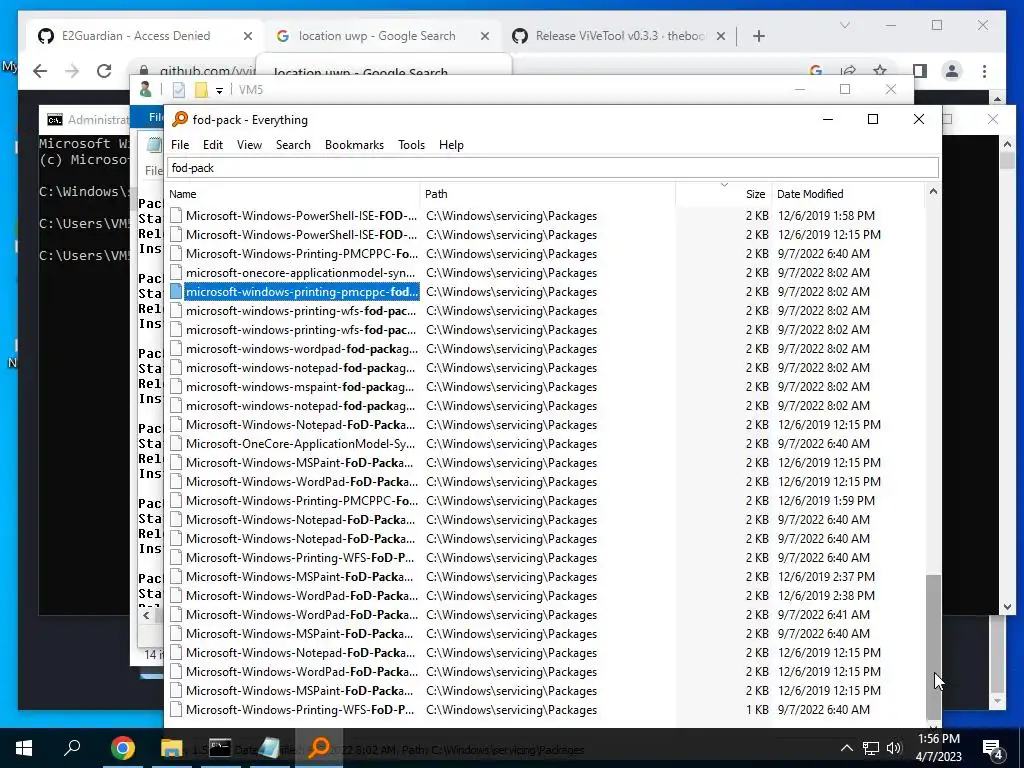Viewport: 1024px width, 768px height.
Task: Click the Chrome share page icon
Action: pyautogui.click(x=848, y=71)
